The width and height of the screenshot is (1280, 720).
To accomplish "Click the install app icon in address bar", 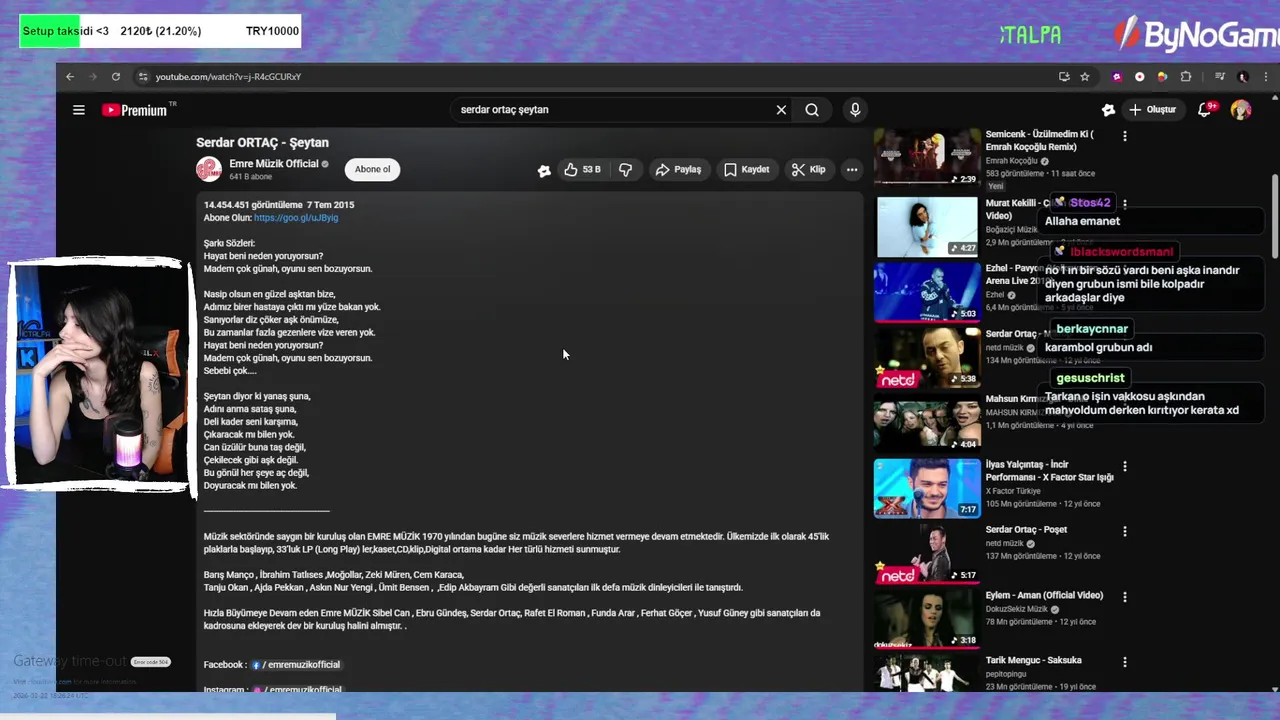I will (1064, 77).
